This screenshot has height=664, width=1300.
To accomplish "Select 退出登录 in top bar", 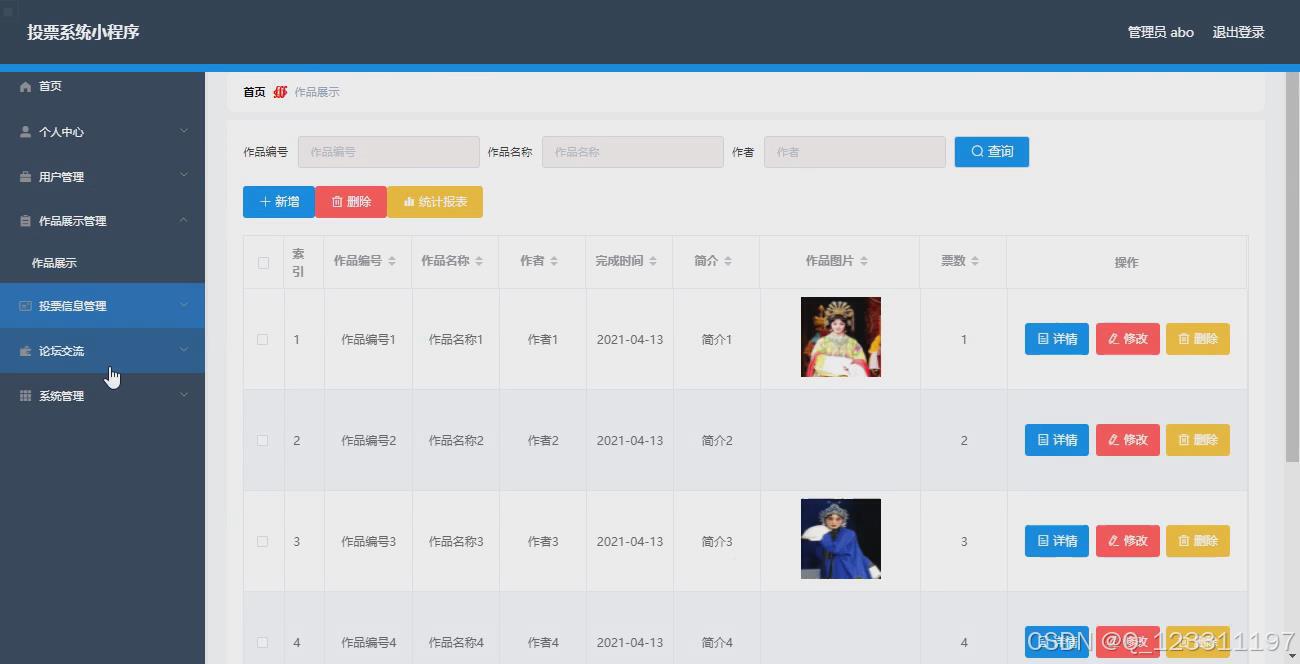I will 1238,31.
